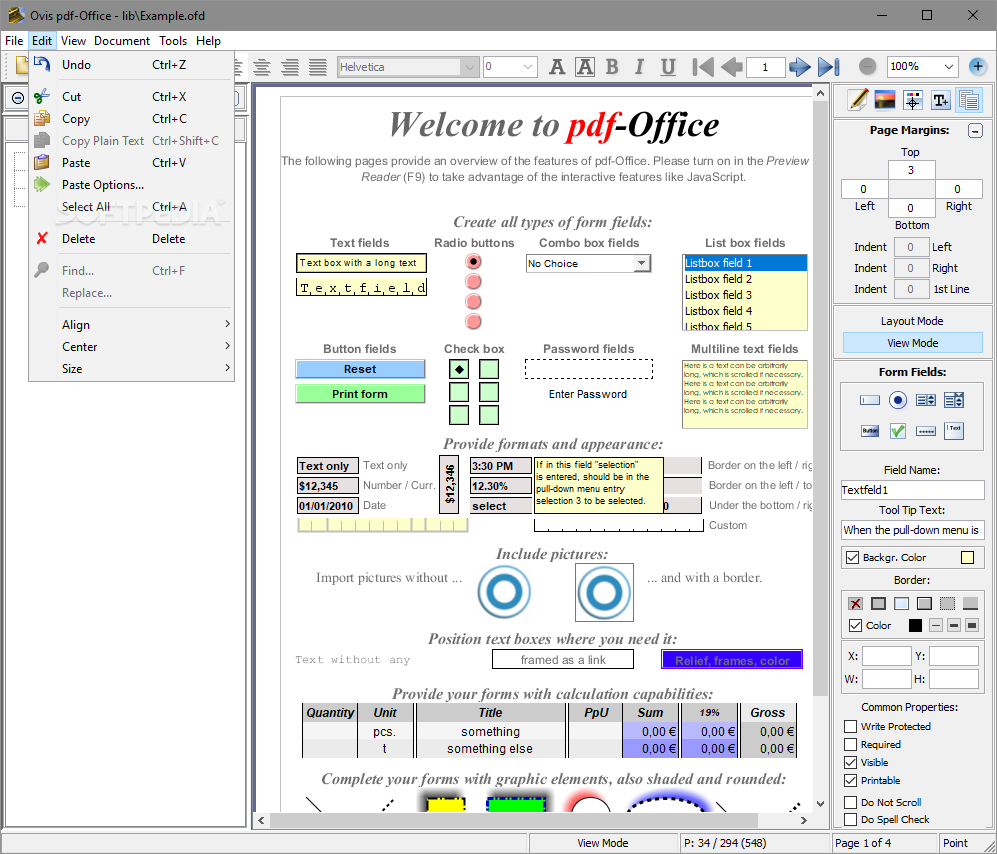Image resolution: width=997 pixels, height=854 pixels.
Task: Uncheck the Visible checkbox
Action: [x=851, y=762]
